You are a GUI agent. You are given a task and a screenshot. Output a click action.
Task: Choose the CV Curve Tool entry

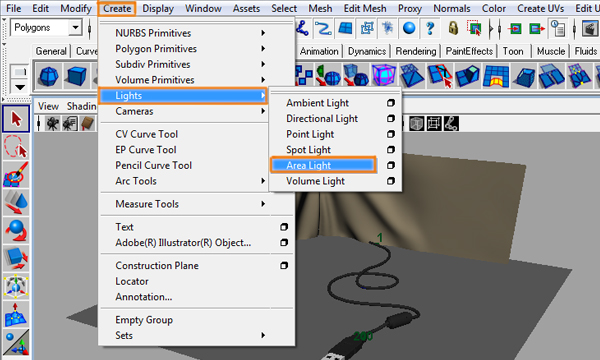pyautogui.click(x=147, y=134)
